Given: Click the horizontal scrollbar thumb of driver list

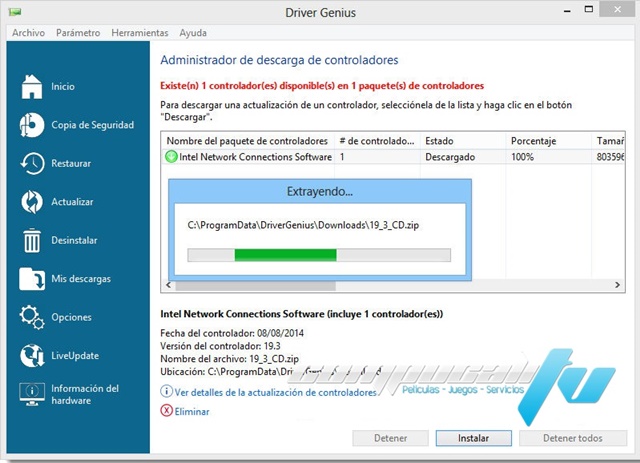Looking at the screenshot, I should pos(256,285).
